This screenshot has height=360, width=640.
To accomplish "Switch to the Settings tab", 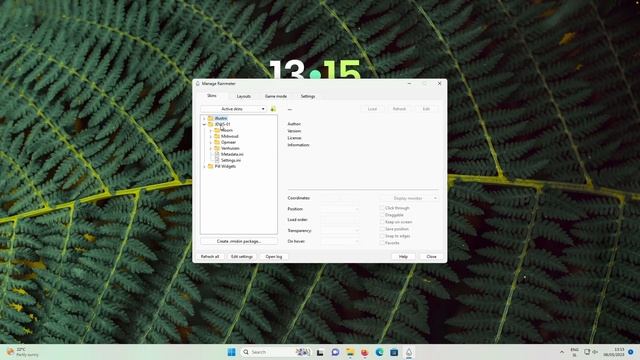I will pos(308,96).
